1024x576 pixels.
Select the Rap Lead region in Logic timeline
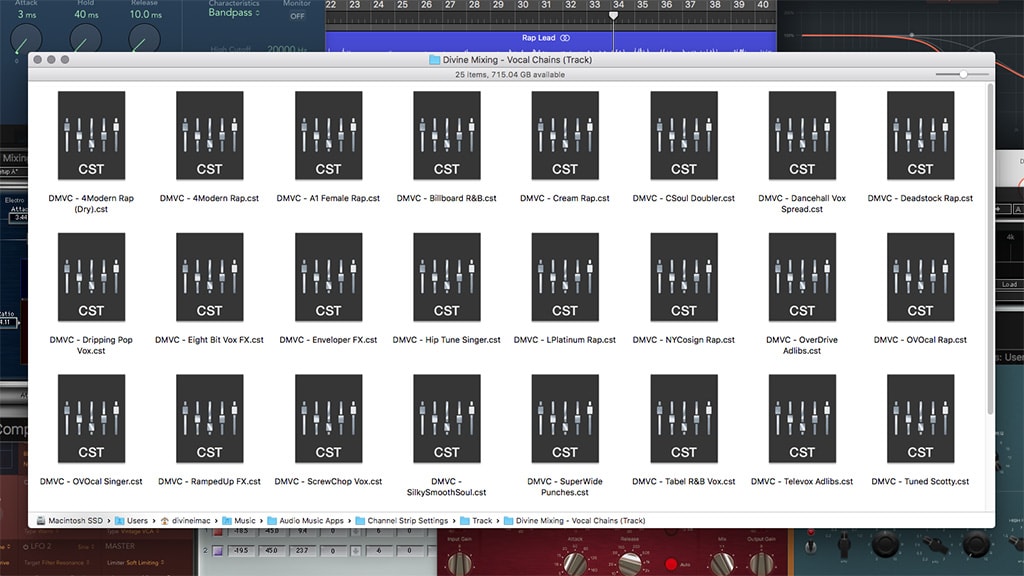(551, 42)
